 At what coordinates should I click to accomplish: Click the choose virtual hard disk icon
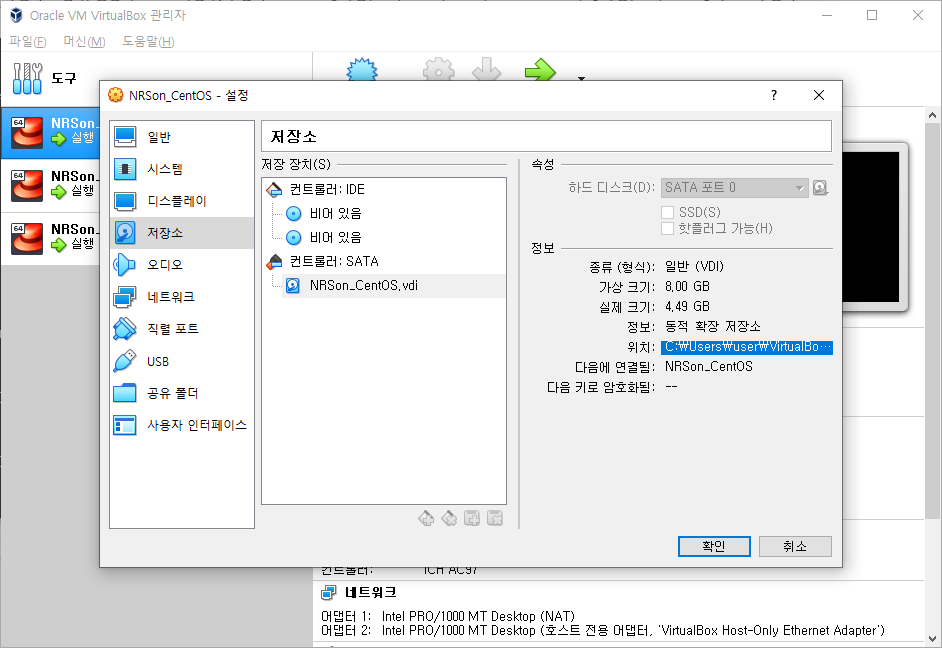click(821, 188)
